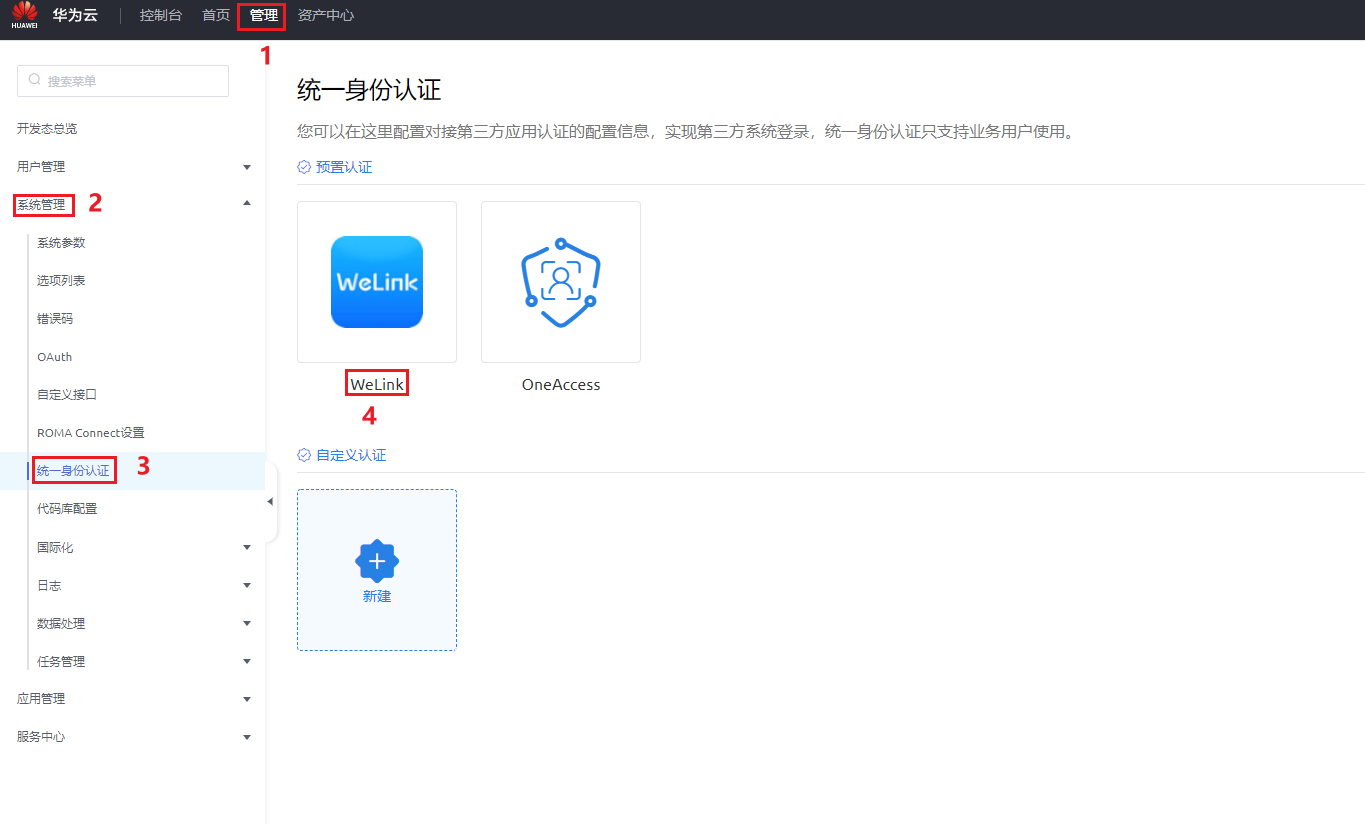The height and width of the screenshot is (824, 1365).
Task: Expand the 数据处理 submenu arrow
Action: pyautogui.click(x=247, y=623)
